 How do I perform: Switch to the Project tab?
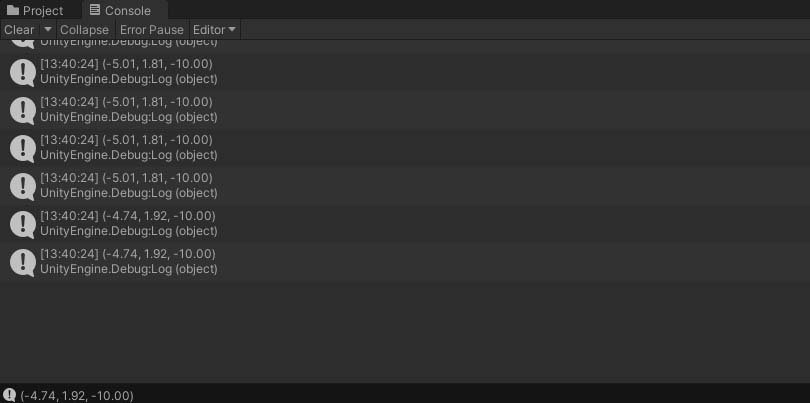point(36,10)
